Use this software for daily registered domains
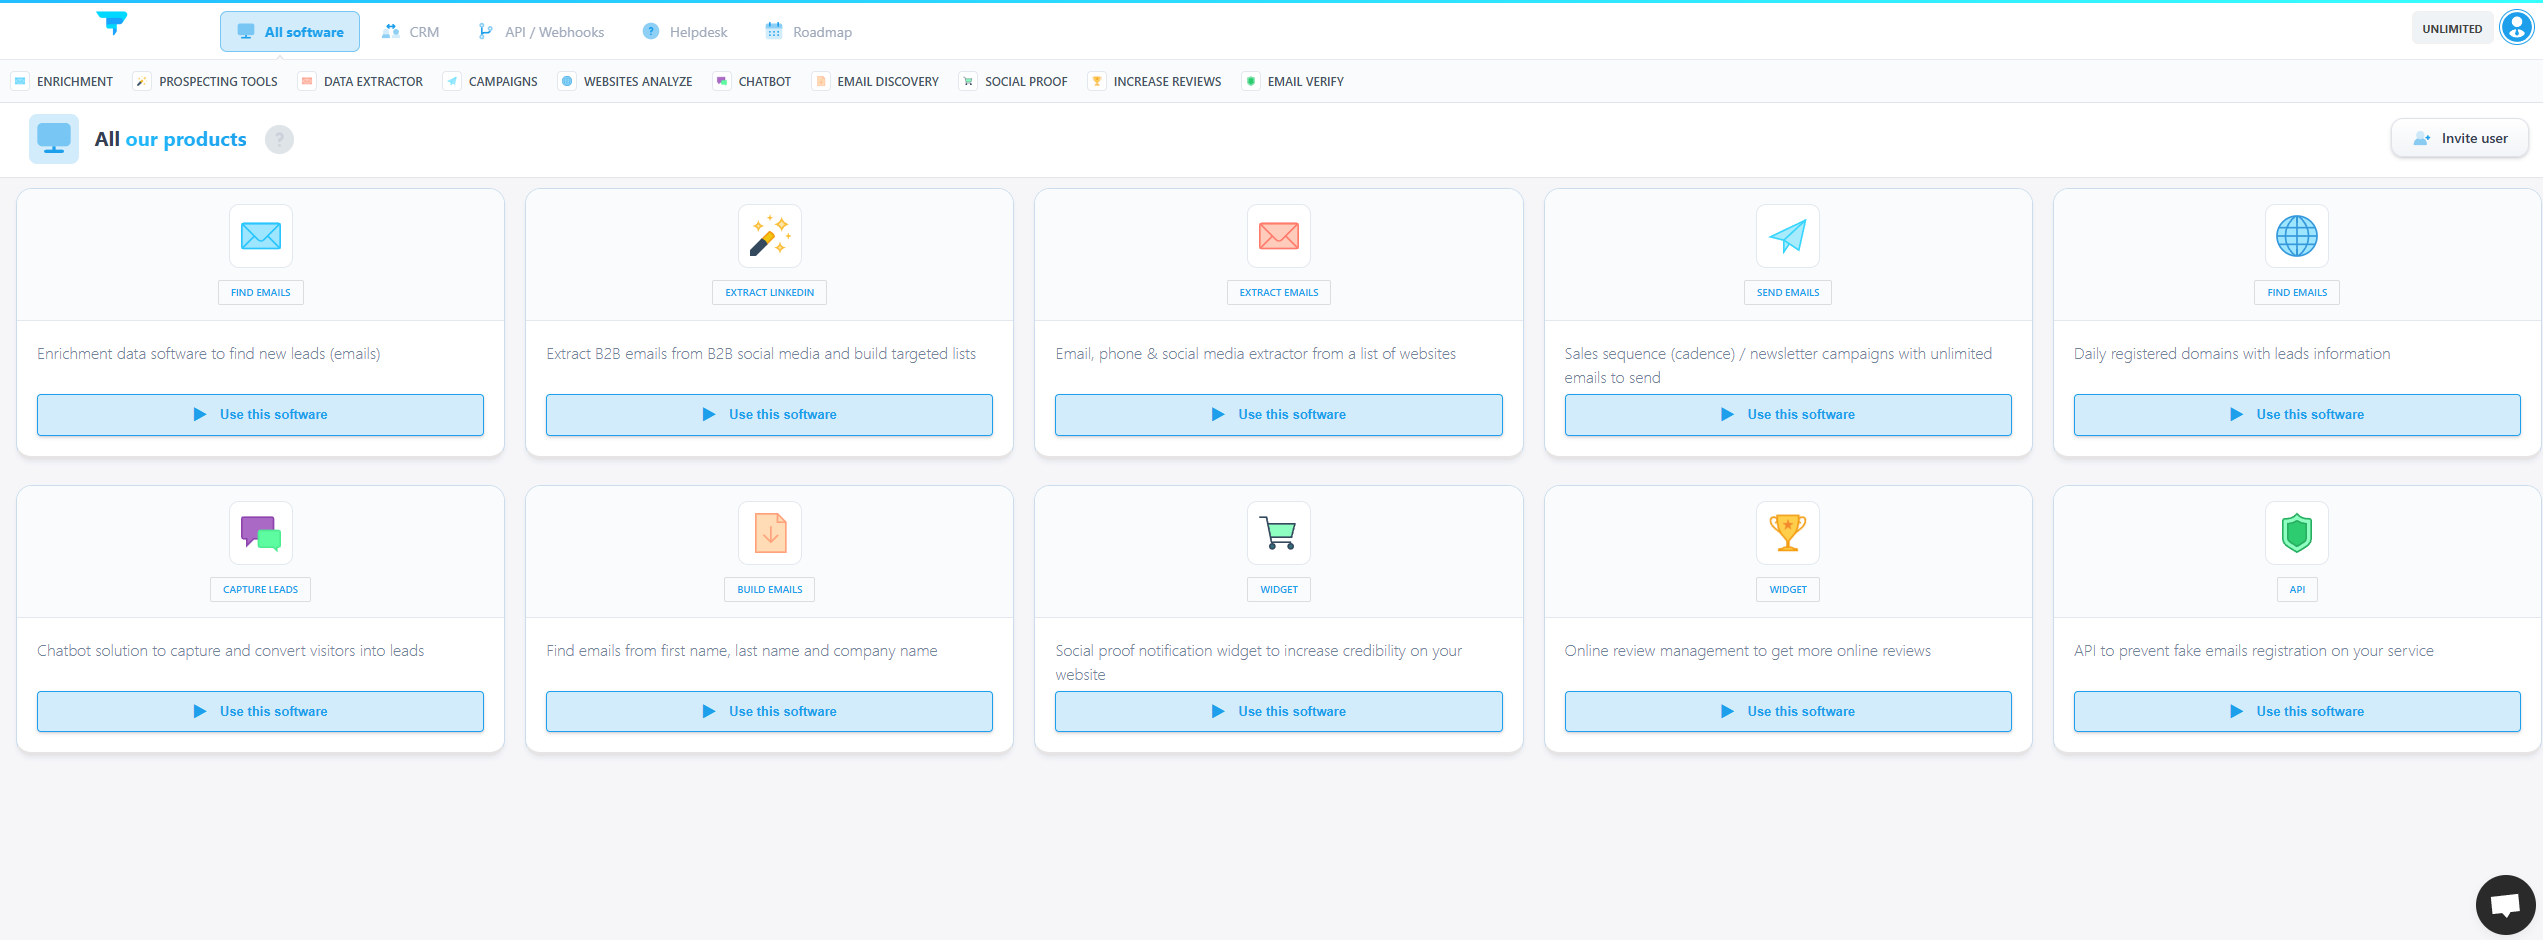This screenshot has width=2543, height=940. [2297, 415]
